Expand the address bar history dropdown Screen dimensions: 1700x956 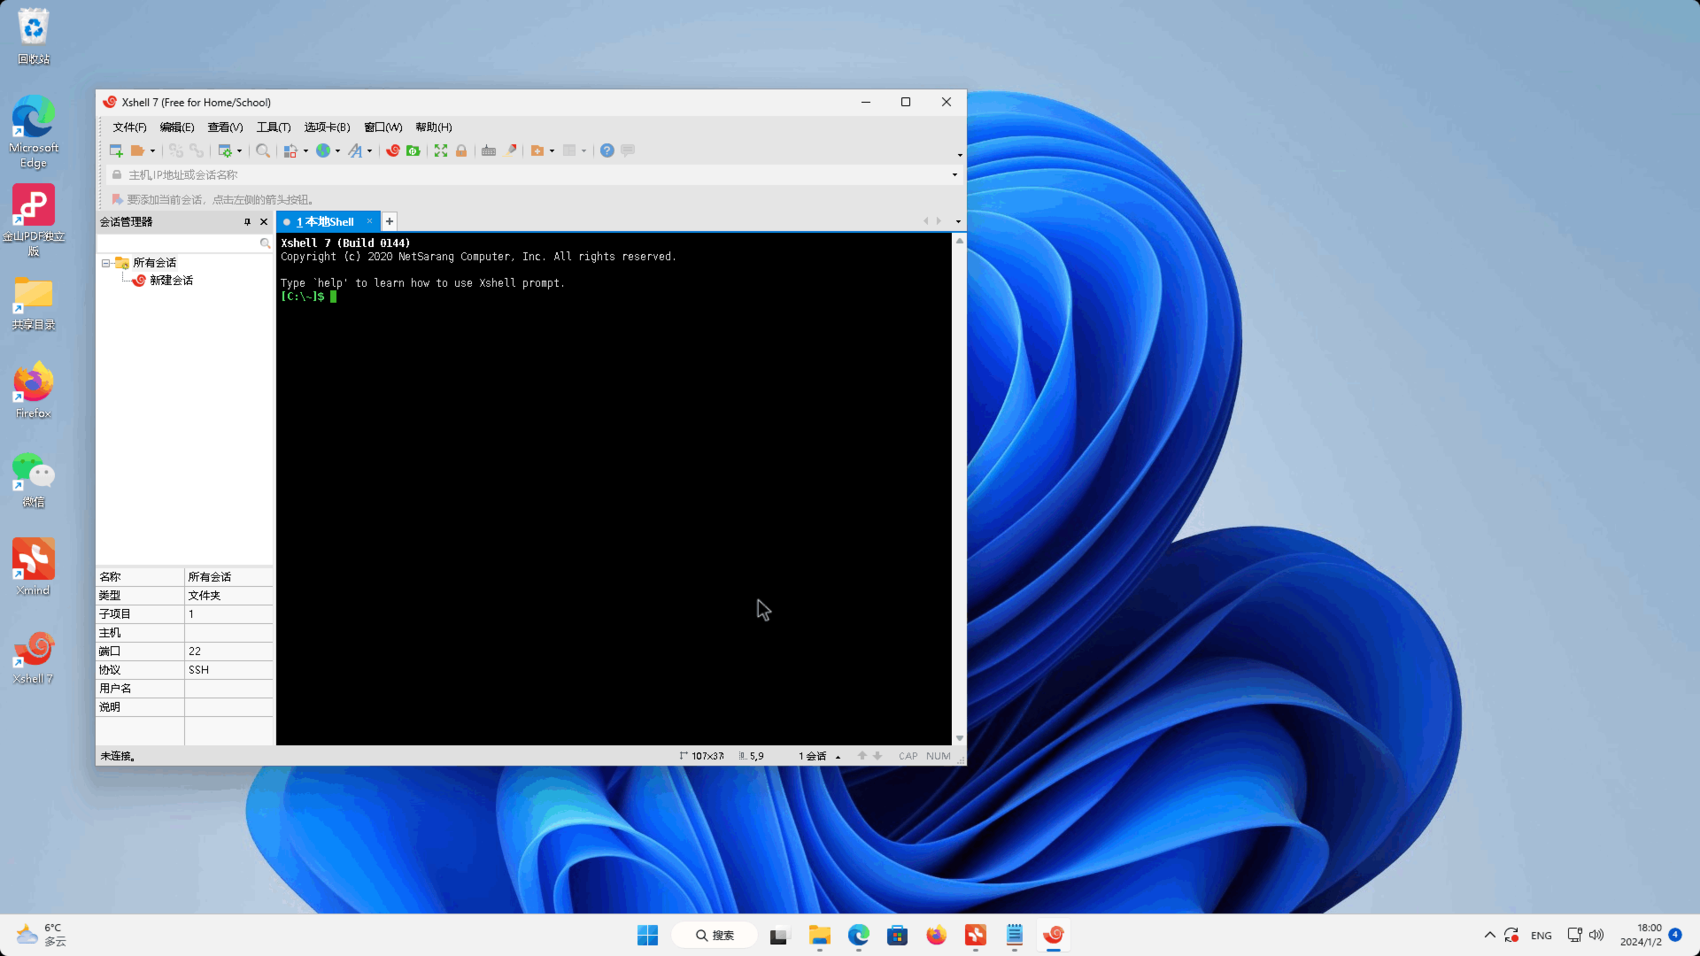point(955,175)
